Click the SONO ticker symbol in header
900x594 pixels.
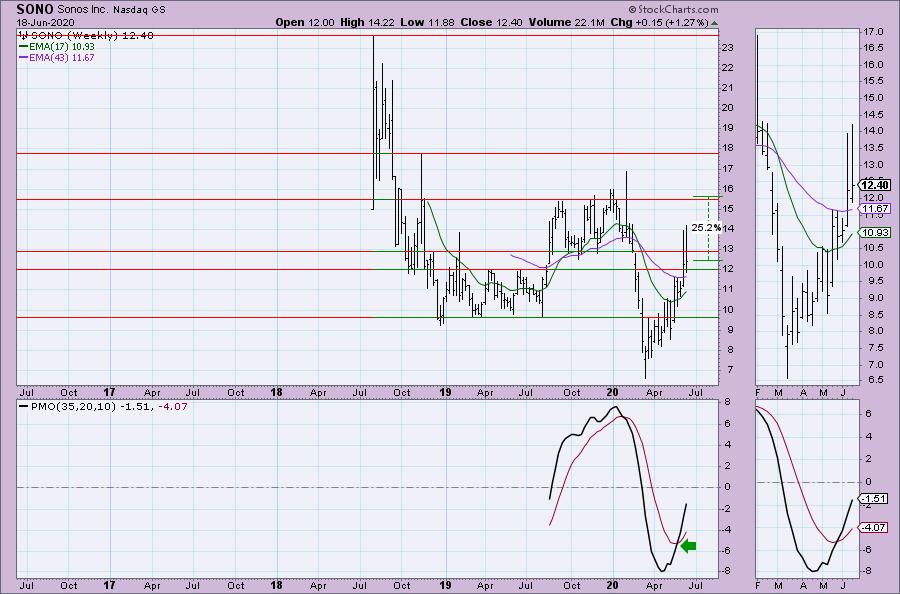[x=36, y=9]
